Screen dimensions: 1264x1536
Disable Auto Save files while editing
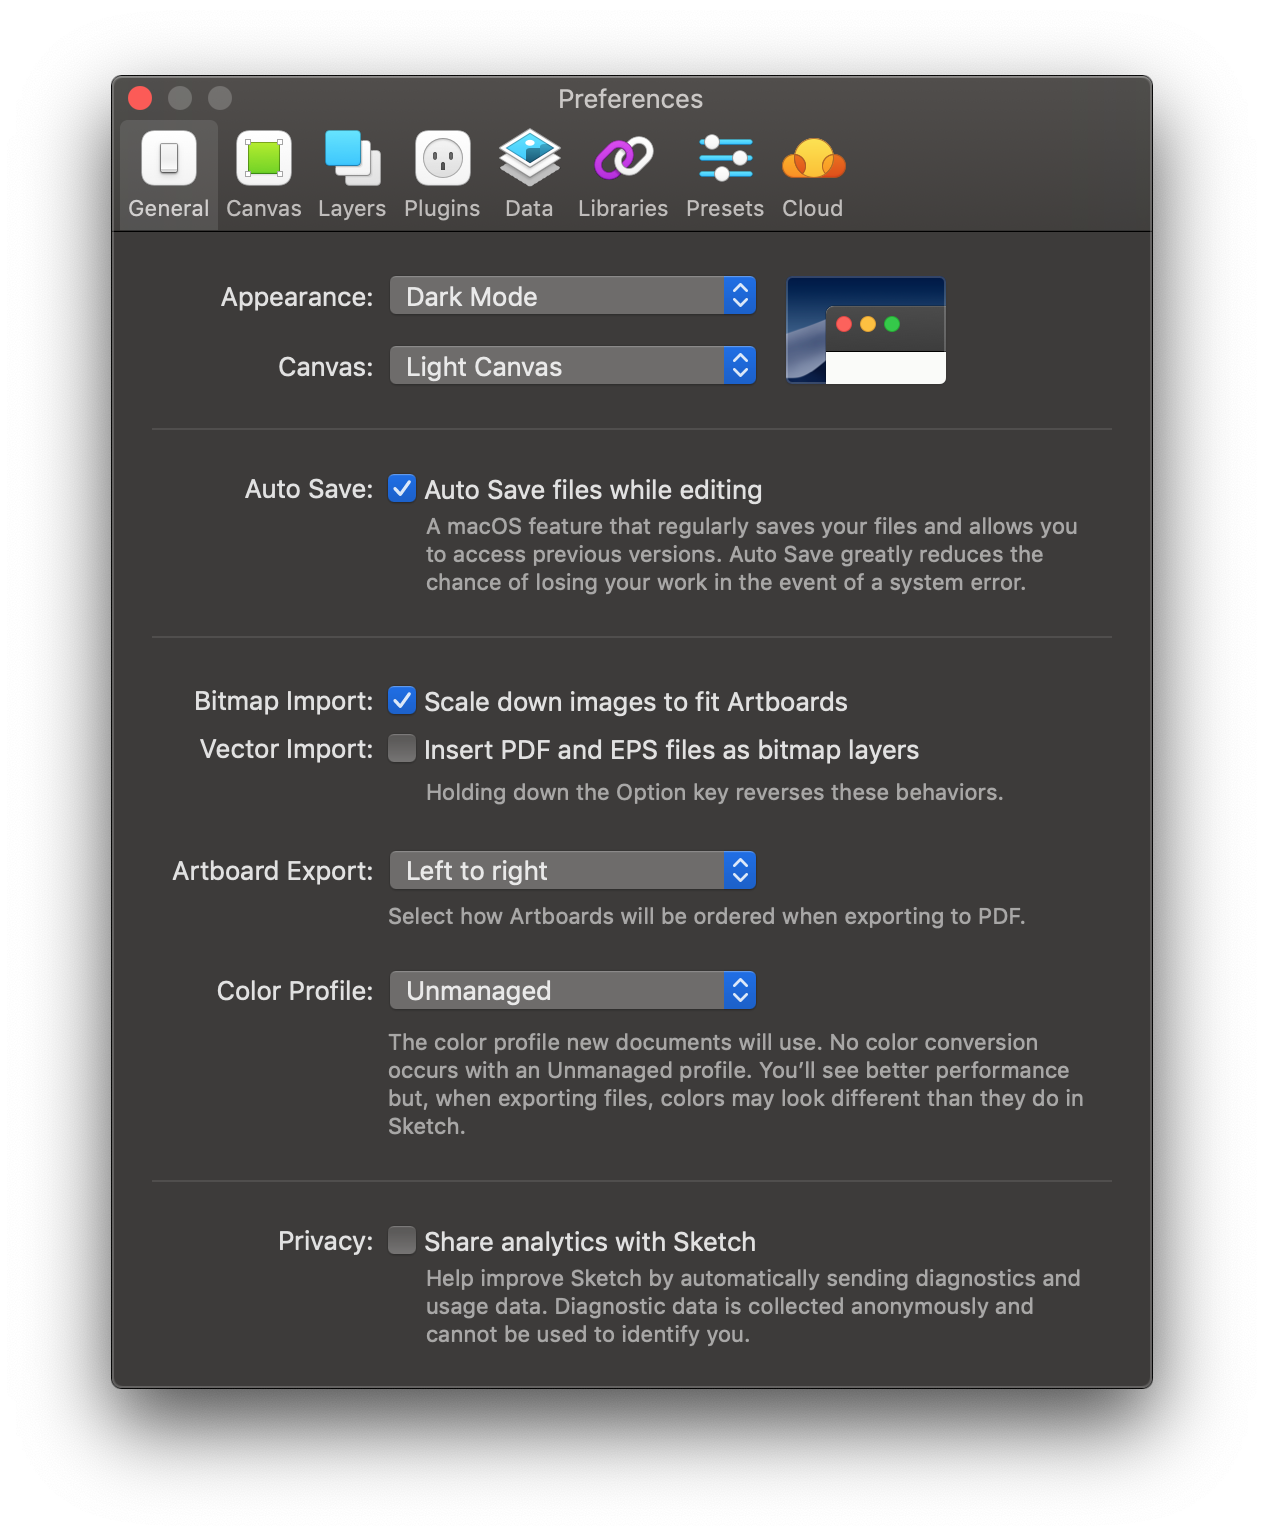click(x=402, y=488)
